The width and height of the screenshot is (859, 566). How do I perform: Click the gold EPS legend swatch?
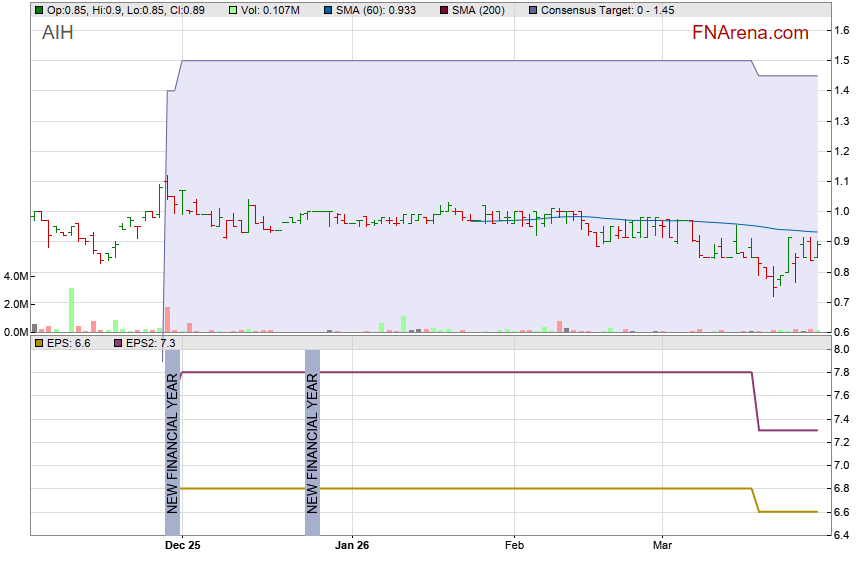[x=39, y=343]
